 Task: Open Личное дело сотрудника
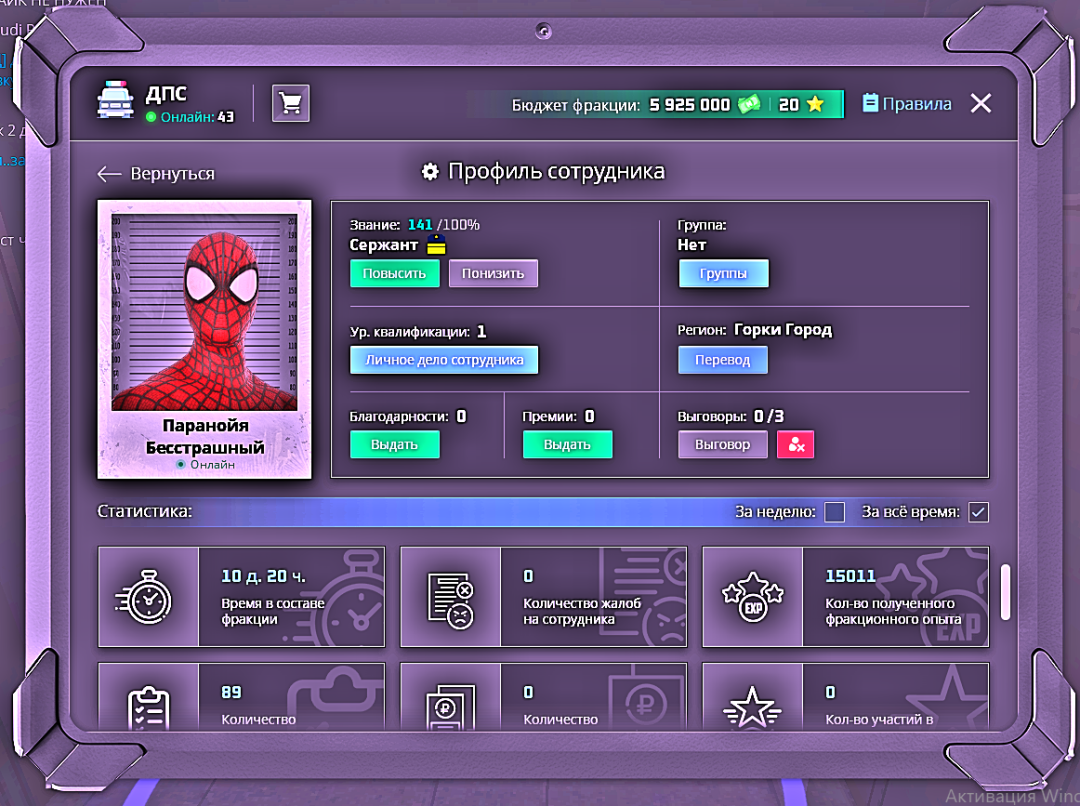[x=444, y=360]
